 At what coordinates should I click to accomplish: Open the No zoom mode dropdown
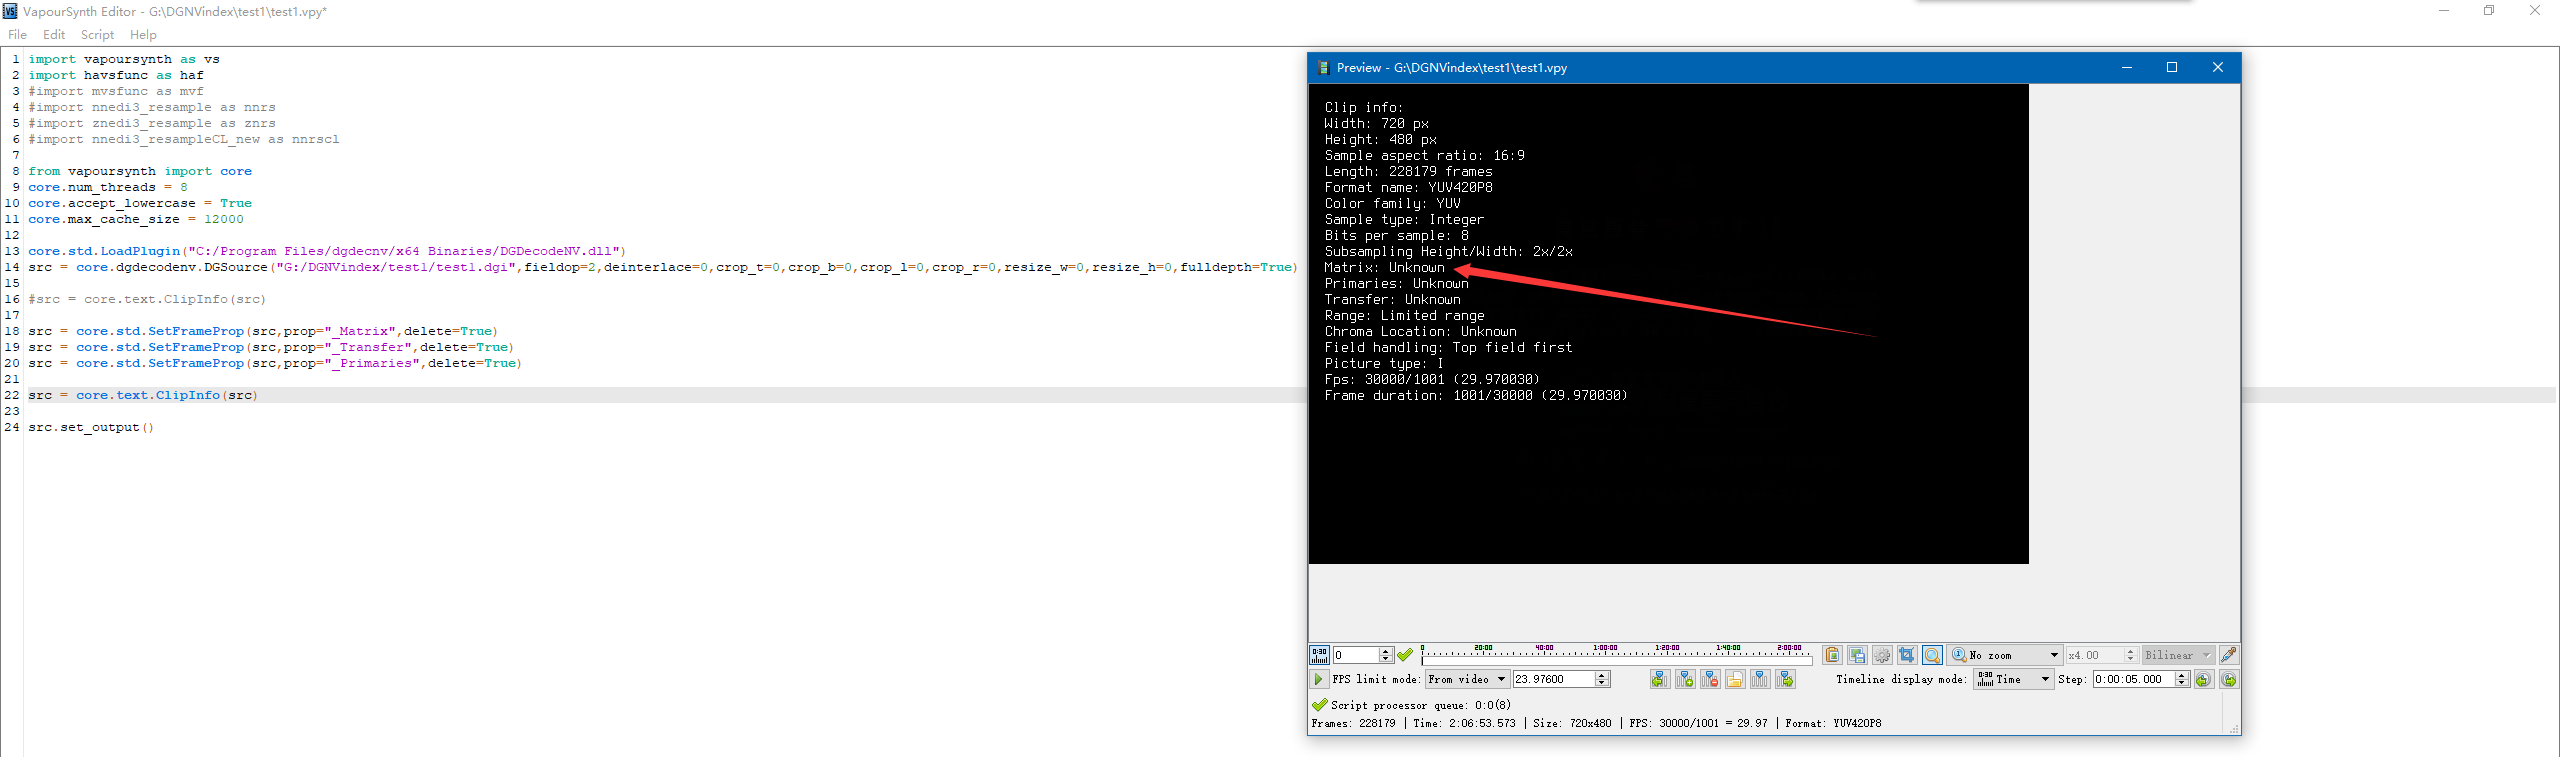tap(2004, 655)
